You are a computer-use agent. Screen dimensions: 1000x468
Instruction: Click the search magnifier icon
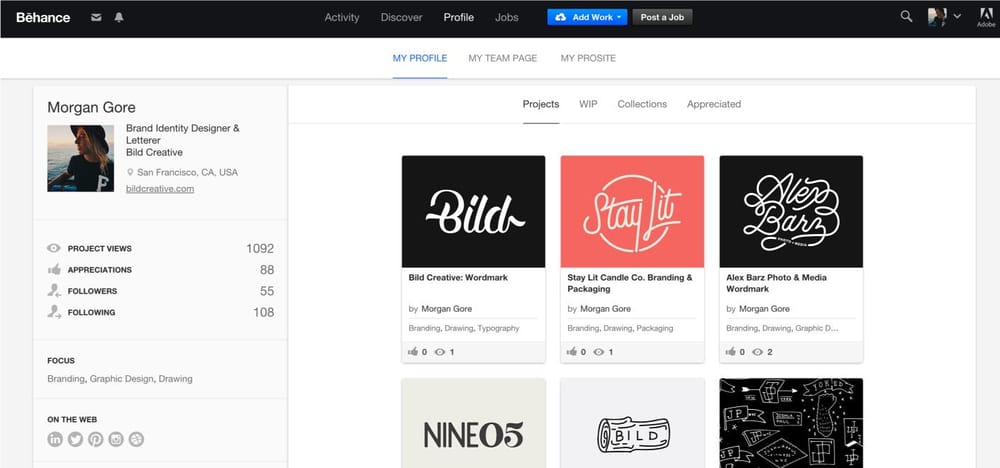906,17
